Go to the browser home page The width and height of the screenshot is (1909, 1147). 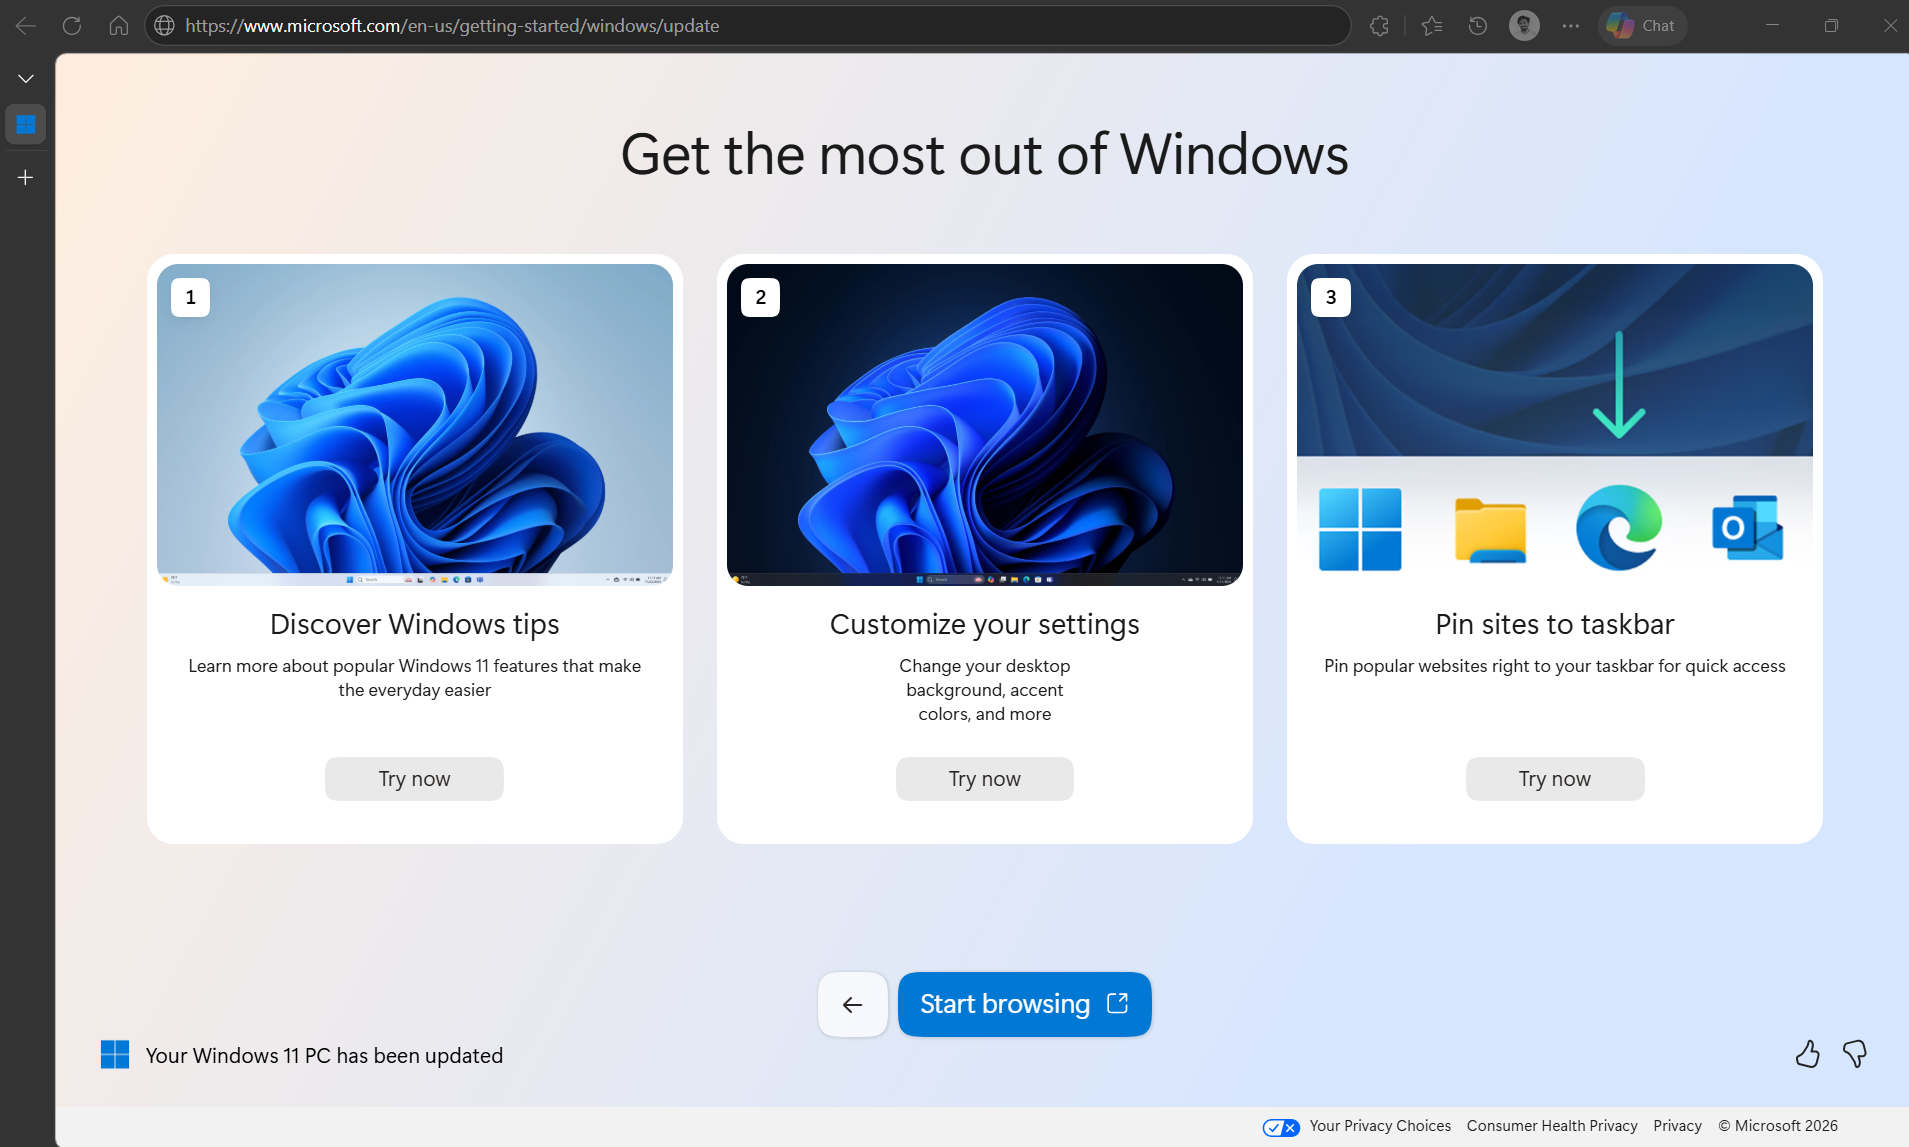(x=118, y=25)
